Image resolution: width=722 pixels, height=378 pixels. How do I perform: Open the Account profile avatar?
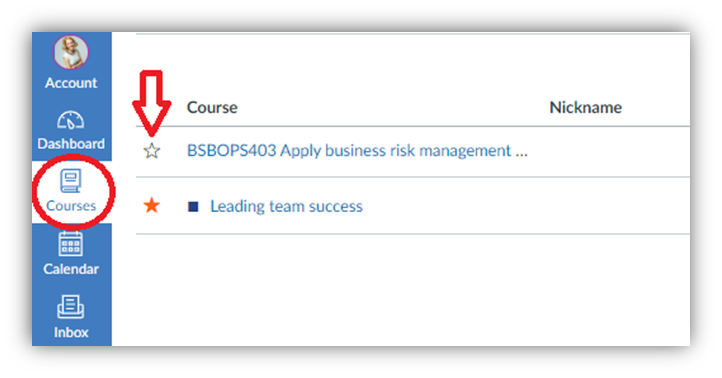pyautogui.click(x=71, y=52)
